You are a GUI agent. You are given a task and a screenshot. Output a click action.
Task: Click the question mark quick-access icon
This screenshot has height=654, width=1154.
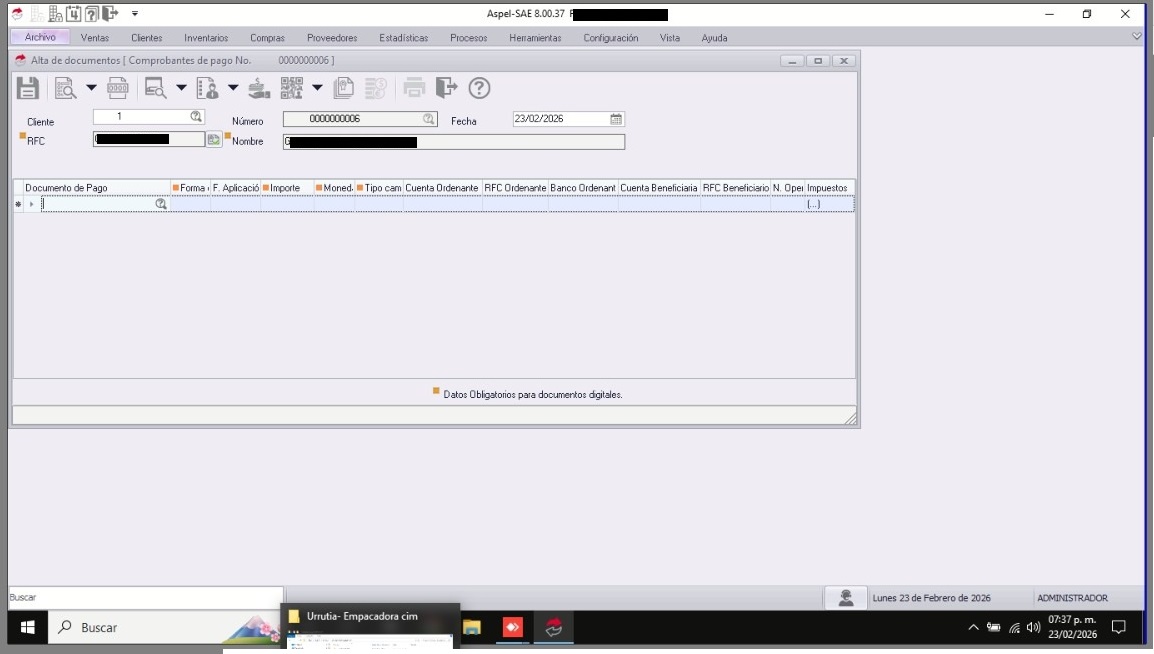coord(92,13)
